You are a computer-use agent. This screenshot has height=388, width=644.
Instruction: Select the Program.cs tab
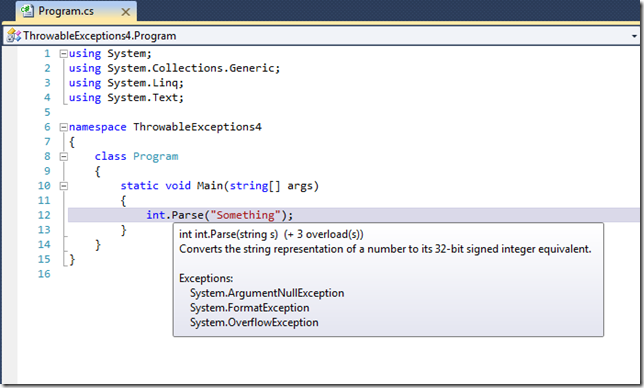pyautogui.click(x=76, y=11)
